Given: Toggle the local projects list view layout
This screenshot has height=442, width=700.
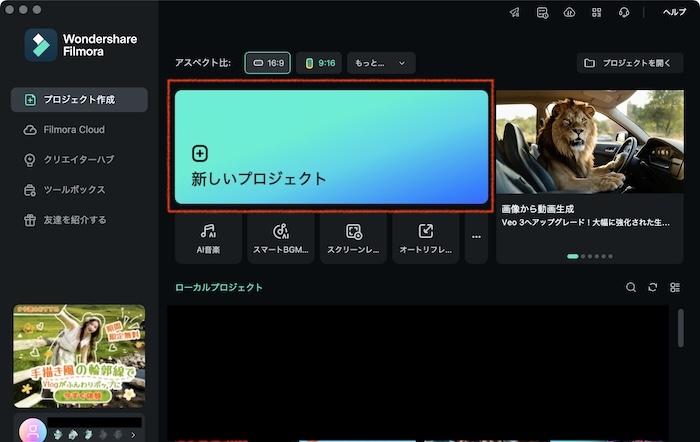Looking at the screenshot, I should tap(675, 288).
